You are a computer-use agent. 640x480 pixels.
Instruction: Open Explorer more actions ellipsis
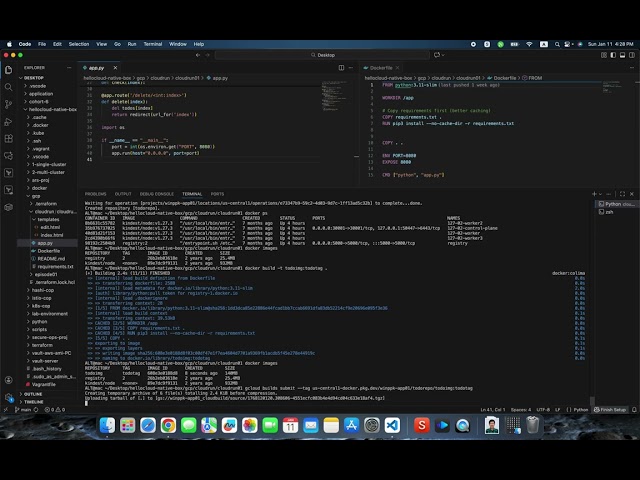69,68
